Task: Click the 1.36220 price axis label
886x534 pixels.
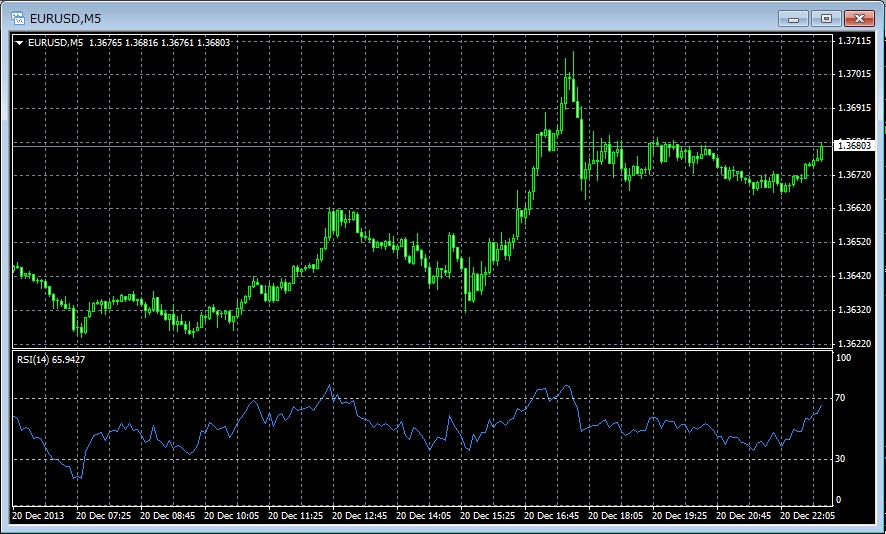Action: (x=855, y=343)
